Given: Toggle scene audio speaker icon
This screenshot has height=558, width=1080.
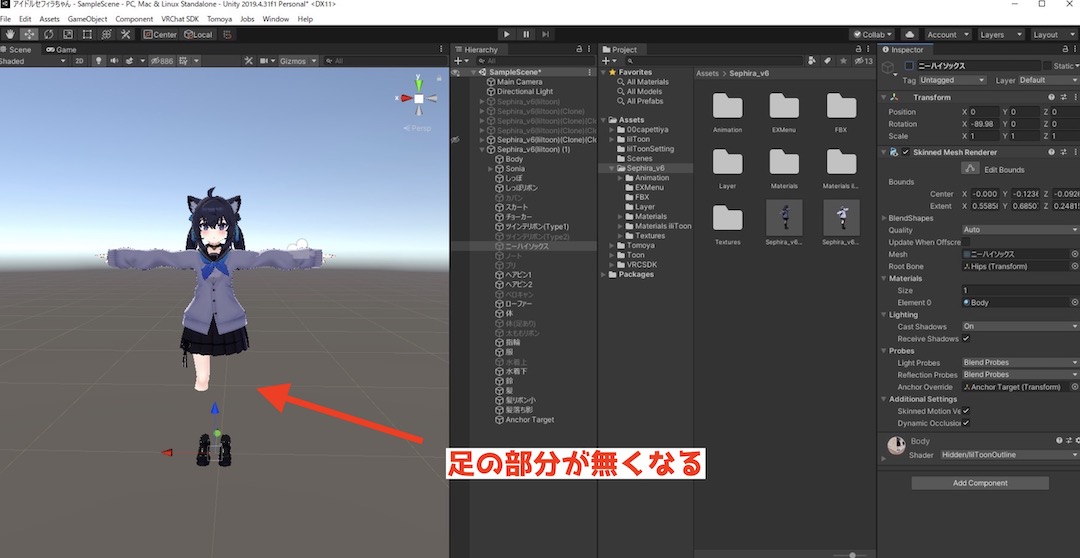Looking at the screenshot, I should pyautogui.click(x=114, y=61).
